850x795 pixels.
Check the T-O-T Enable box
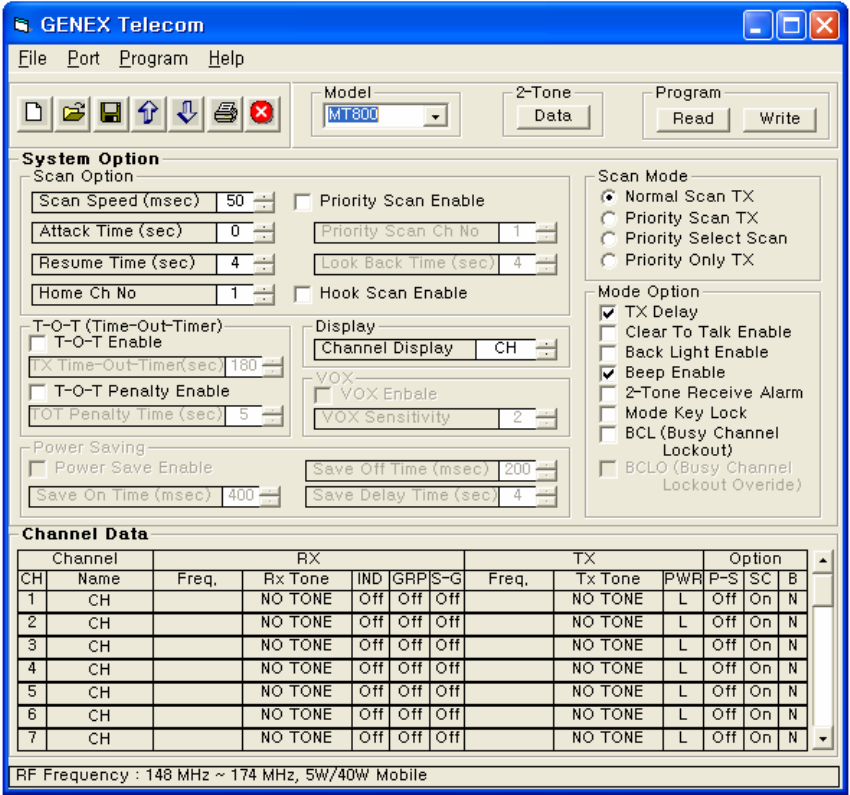coord(37,343)
